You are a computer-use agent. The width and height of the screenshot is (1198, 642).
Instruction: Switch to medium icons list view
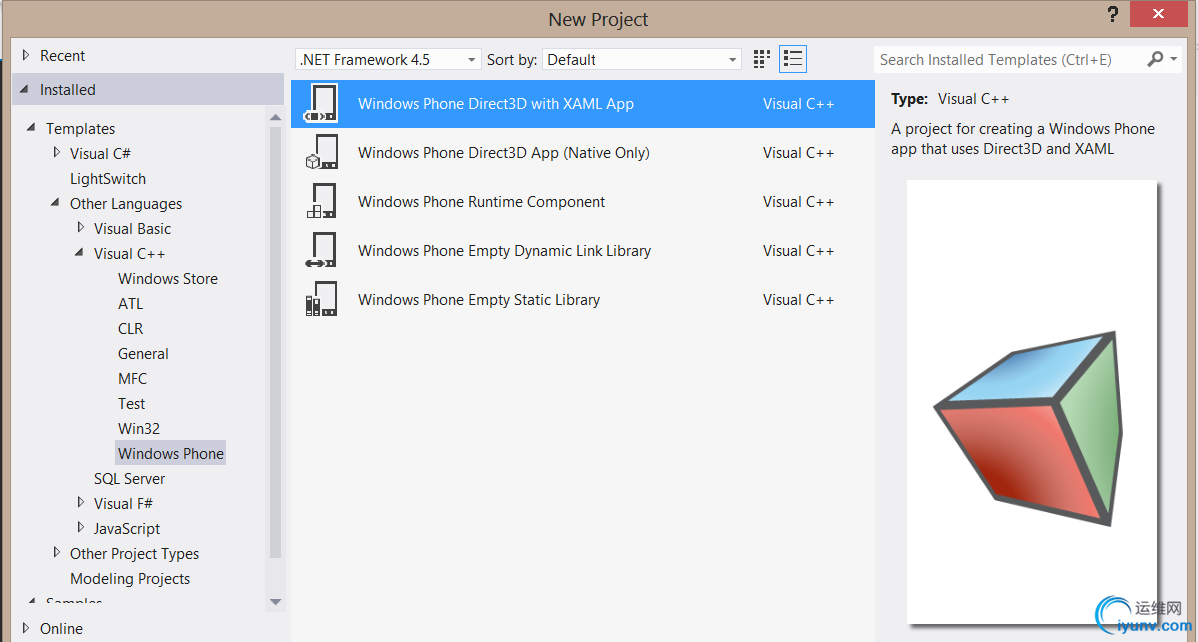click(793, 60)
